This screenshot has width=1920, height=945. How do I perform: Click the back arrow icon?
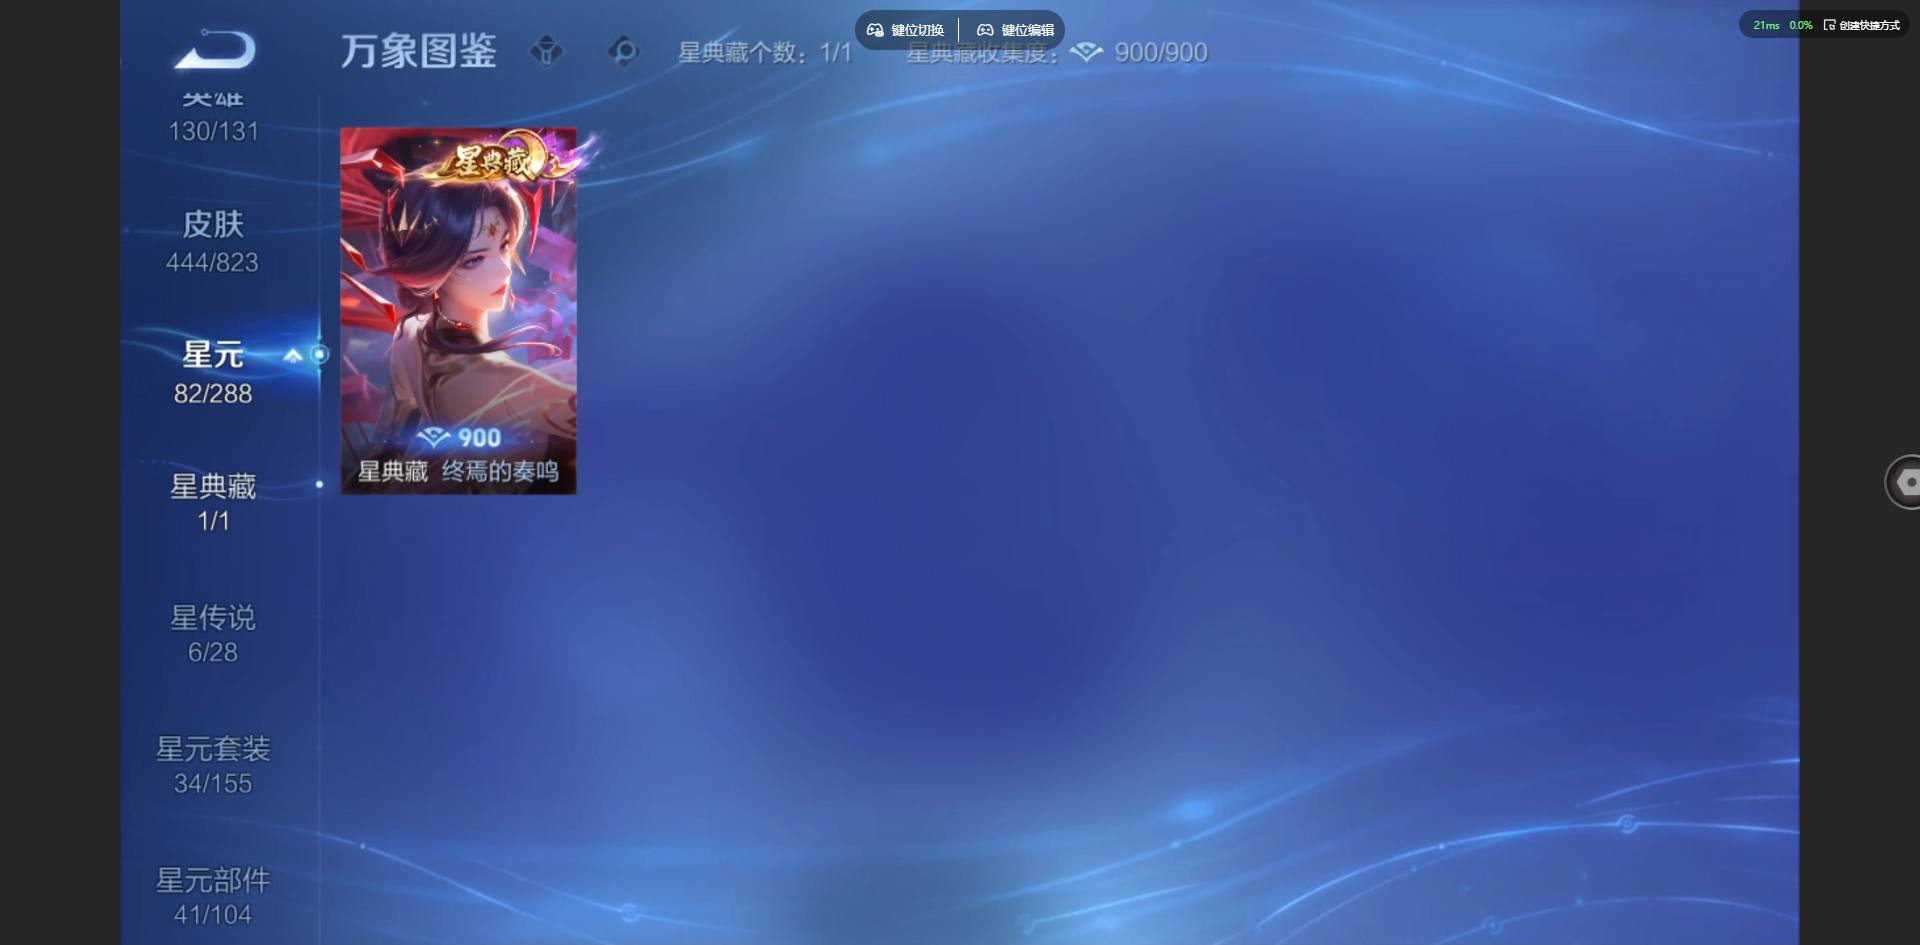click(x=215, y=50)
